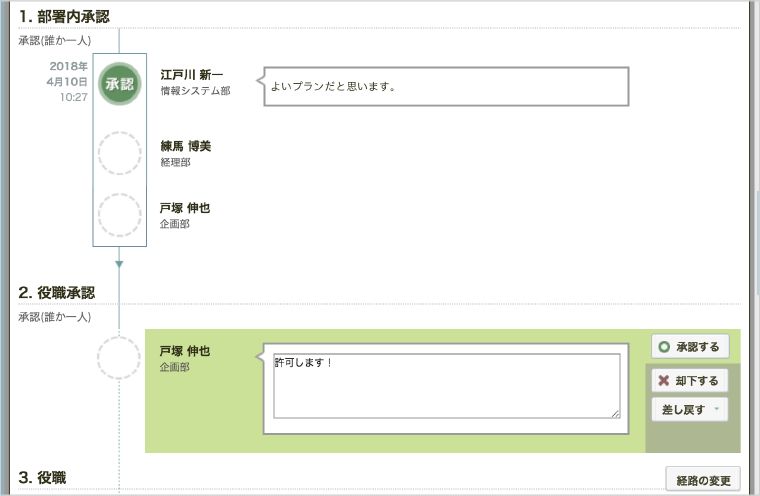Click the red X icon on 却下する
The image size is (760, 496).
(x=664, y=381)
